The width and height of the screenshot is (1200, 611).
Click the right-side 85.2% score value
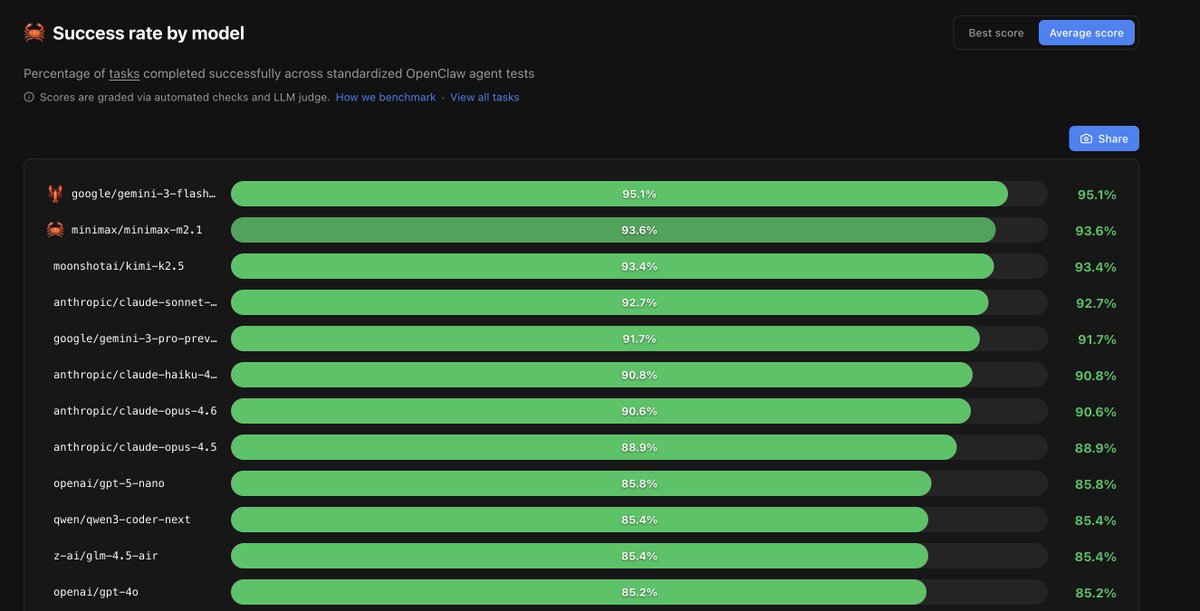[1096, 593]
